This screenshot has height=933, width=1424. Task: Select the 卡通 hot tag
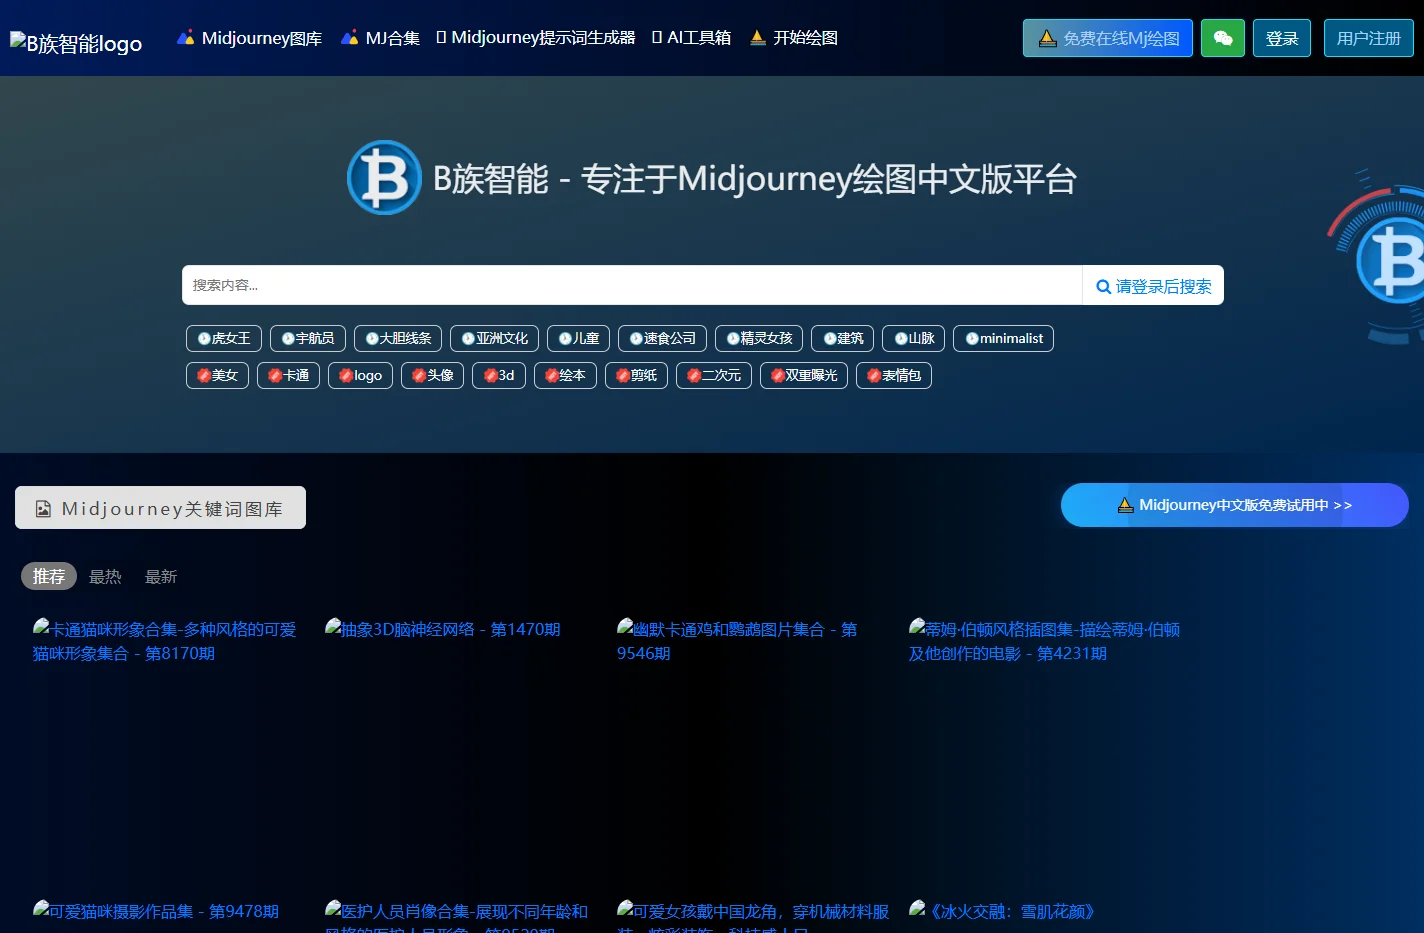click(x=288, y=375)
